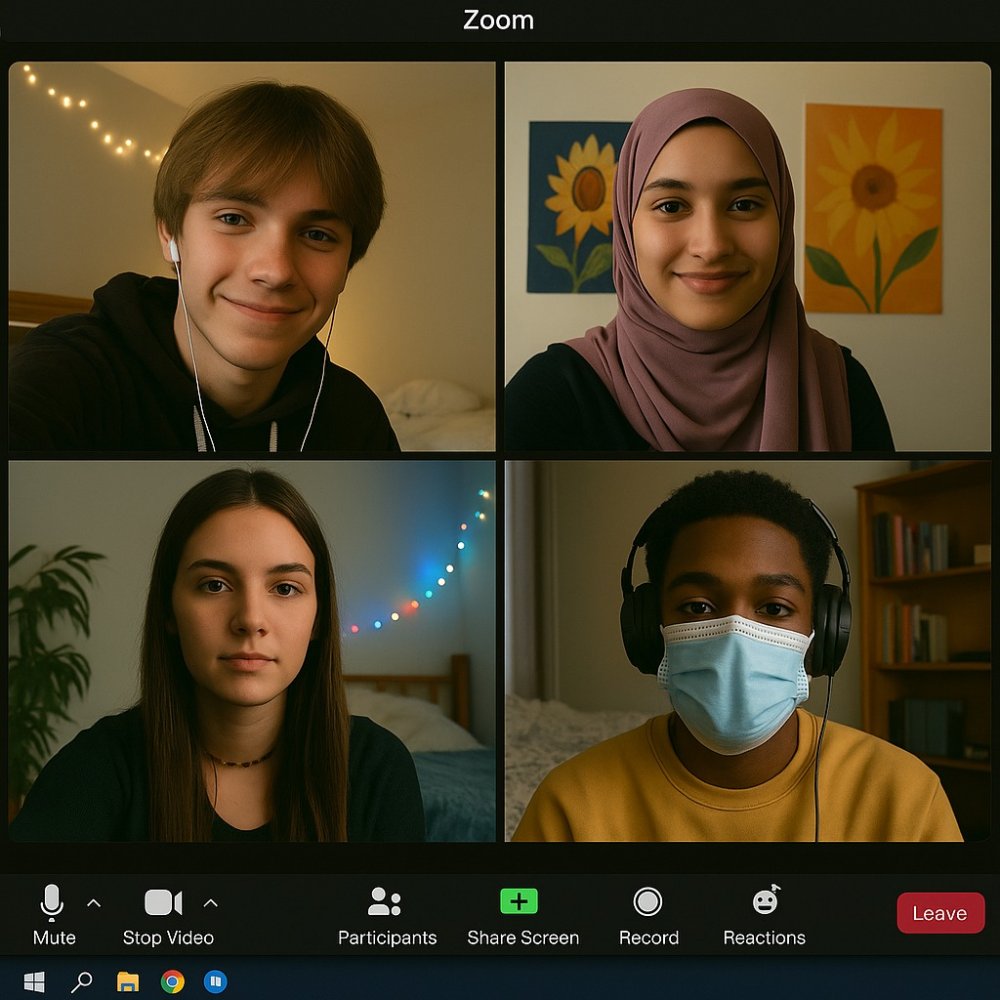
Task: Select the video tile with colored string lights
Action: [252, 651]
